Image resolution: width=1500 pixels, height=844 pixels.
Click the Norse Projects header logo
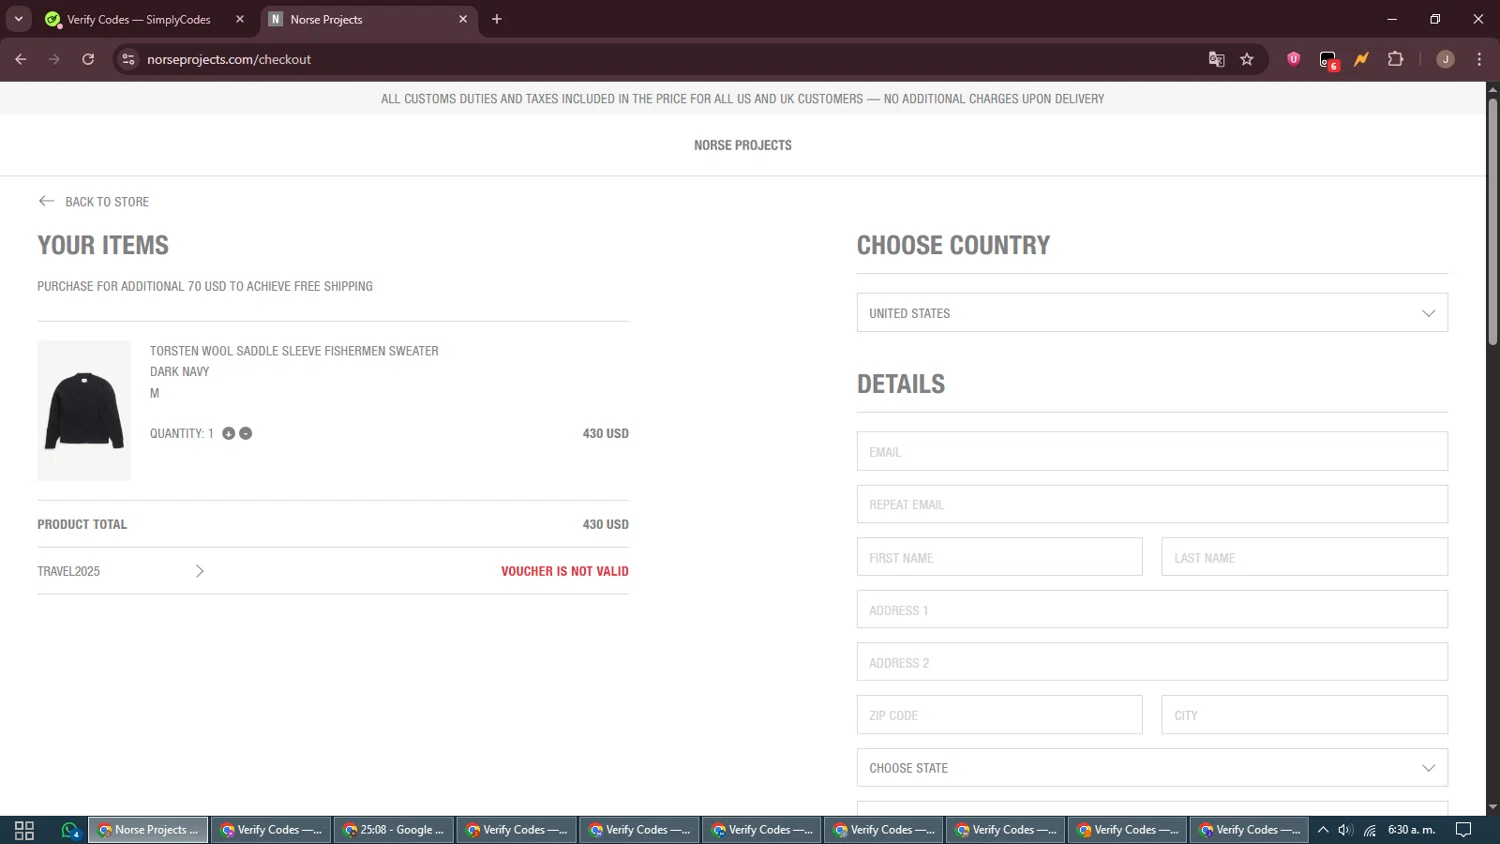click(743, 145)
